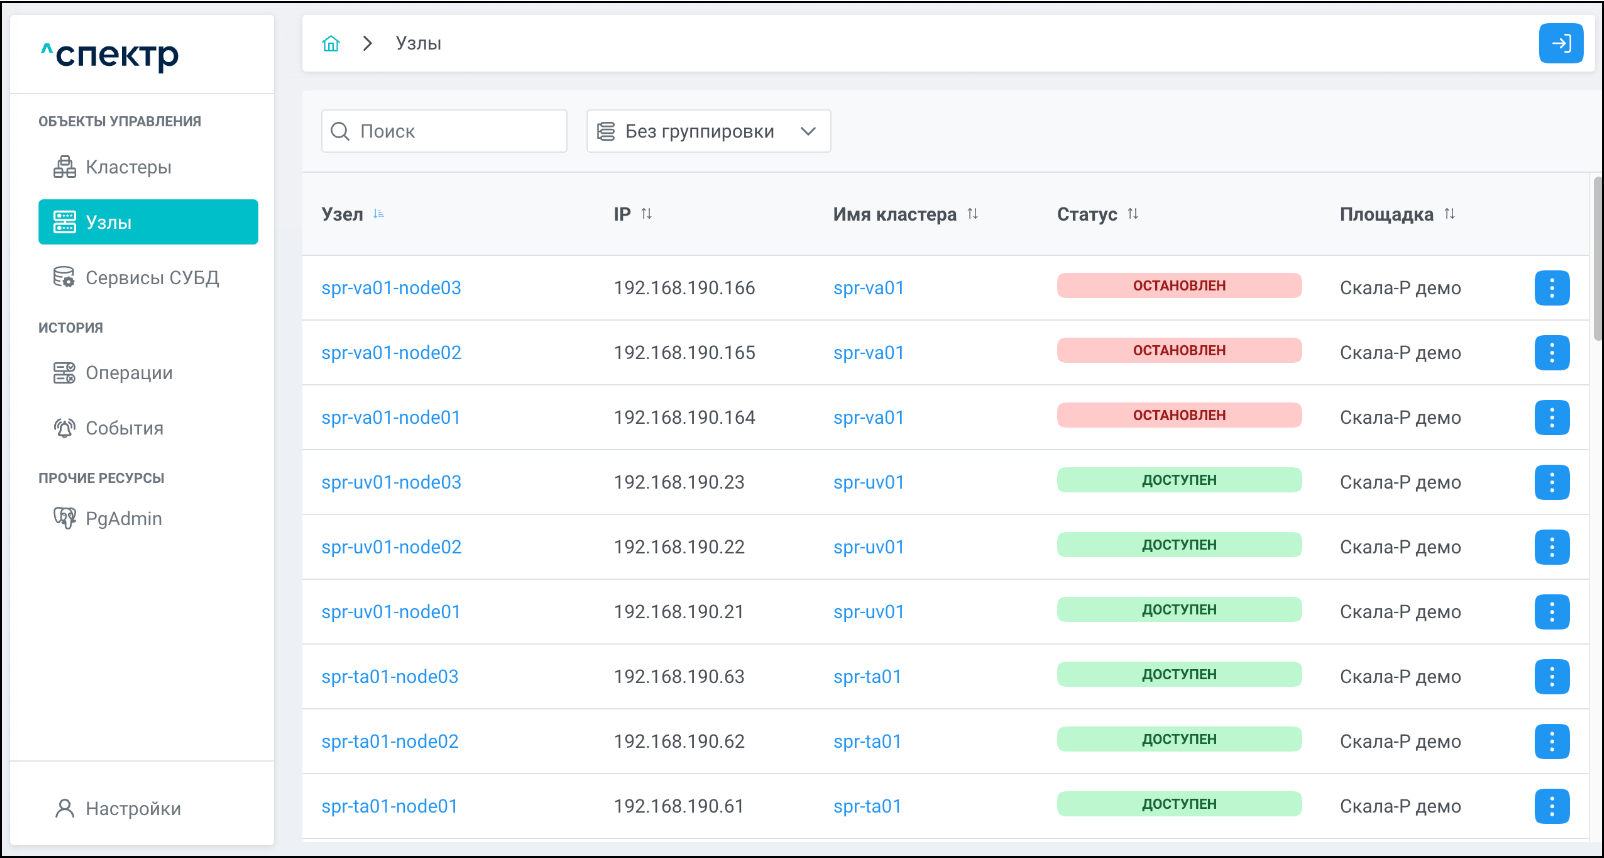Toggle sort order on Узел column
Screen dimensions: 1604x858
(x=378, y=214)
